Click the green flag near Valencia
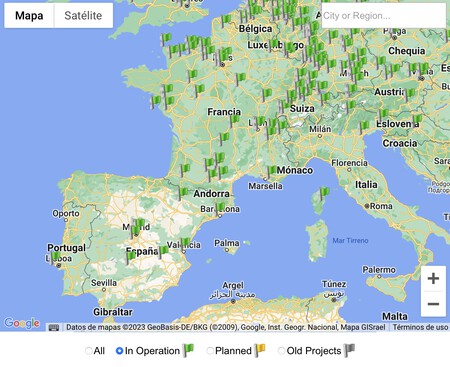Screen dimensions: 450x367 point(185,244)
